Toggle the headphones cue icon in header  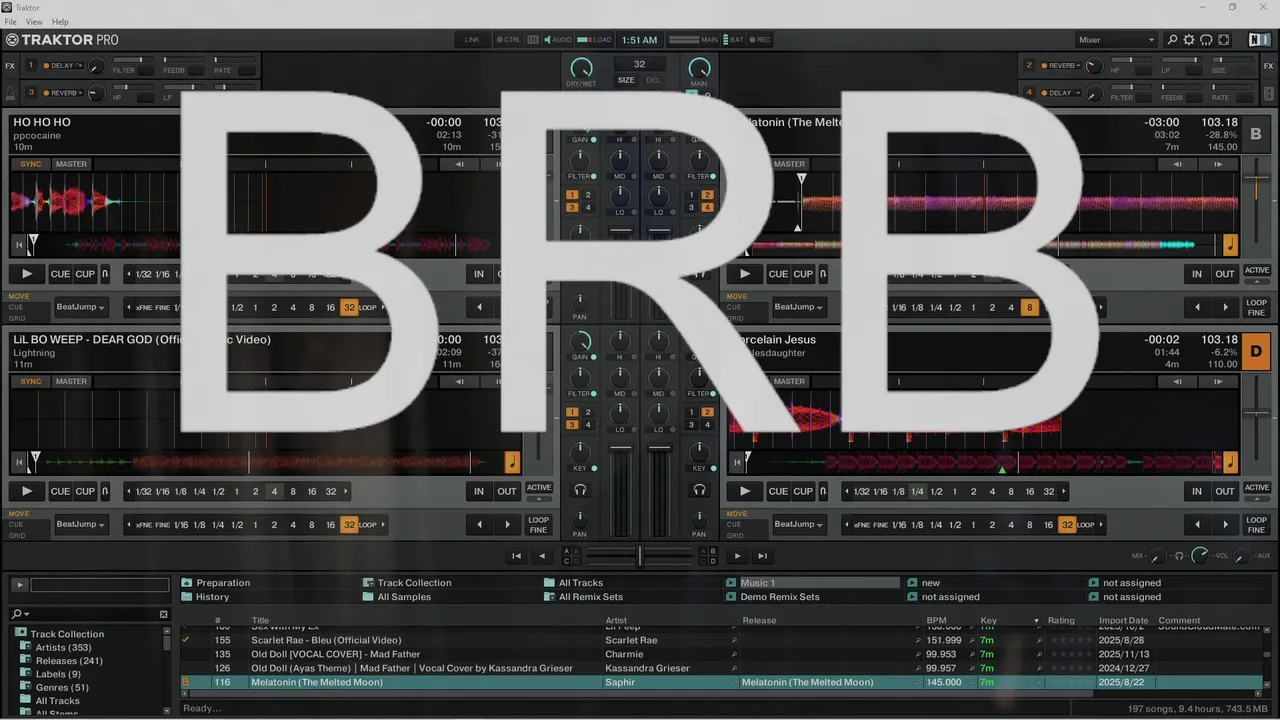click(x=1206, y=40)
